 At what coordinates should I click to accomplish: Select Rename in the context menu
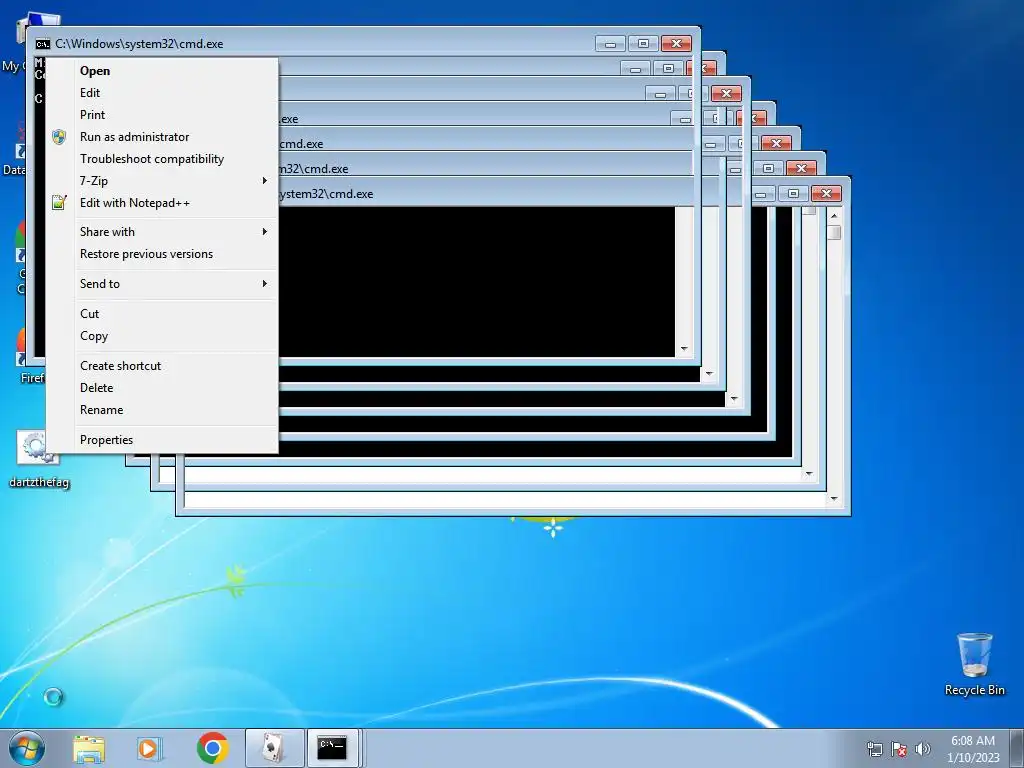(x=163, y=410)
